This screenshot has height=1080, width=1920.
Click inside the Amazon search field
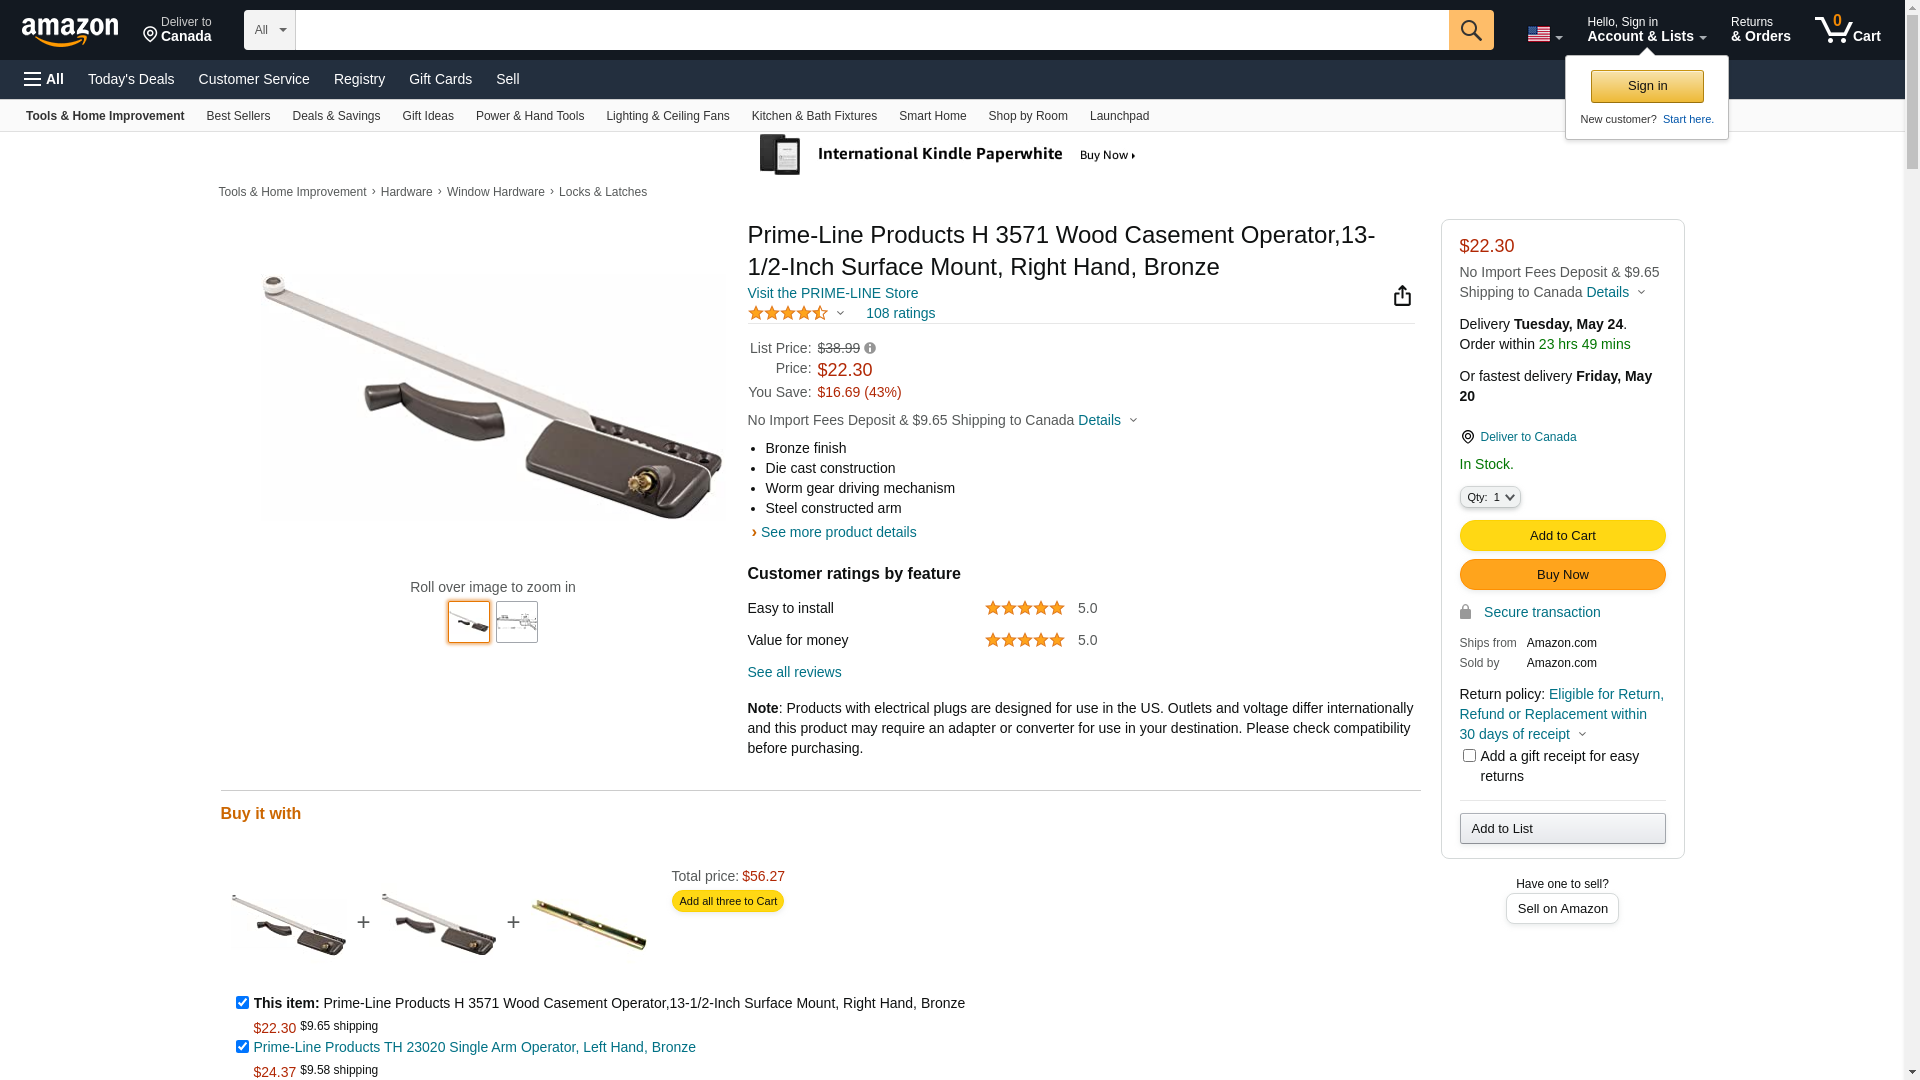[x=872, y=30]
